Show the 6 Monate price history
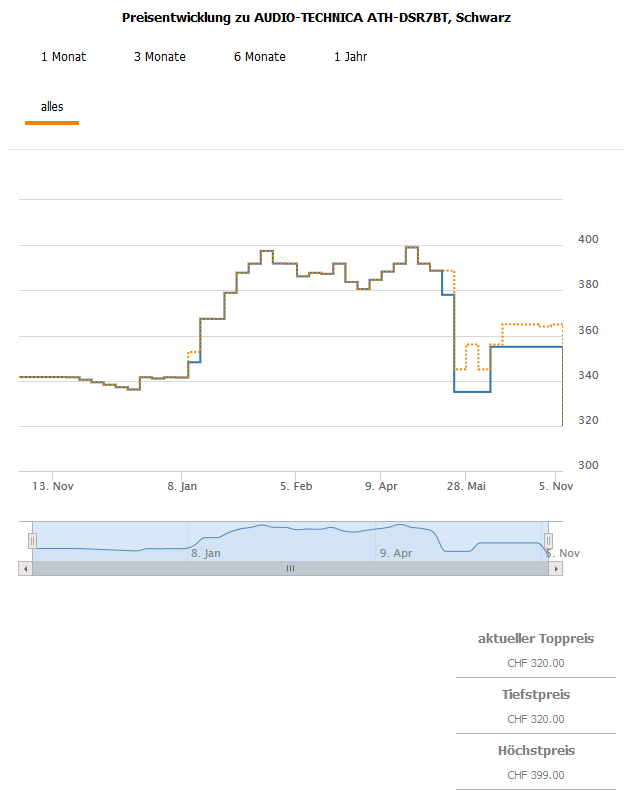Screen dimensions: 629x801 (x=260, y=57)
